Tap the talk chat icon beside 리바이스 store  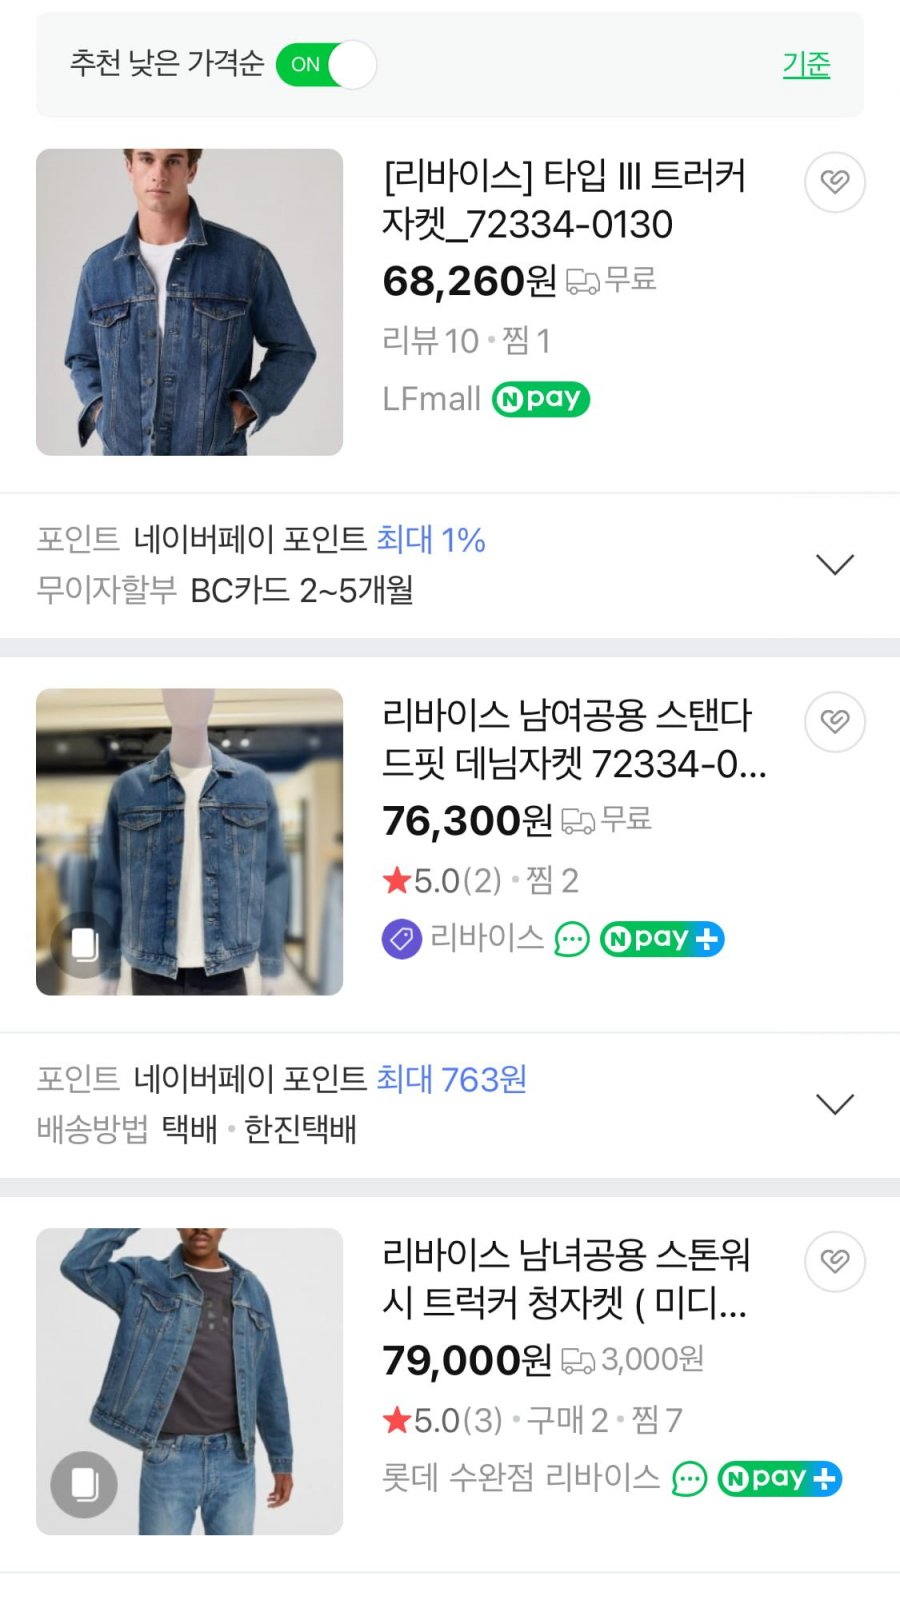[572, 939]
